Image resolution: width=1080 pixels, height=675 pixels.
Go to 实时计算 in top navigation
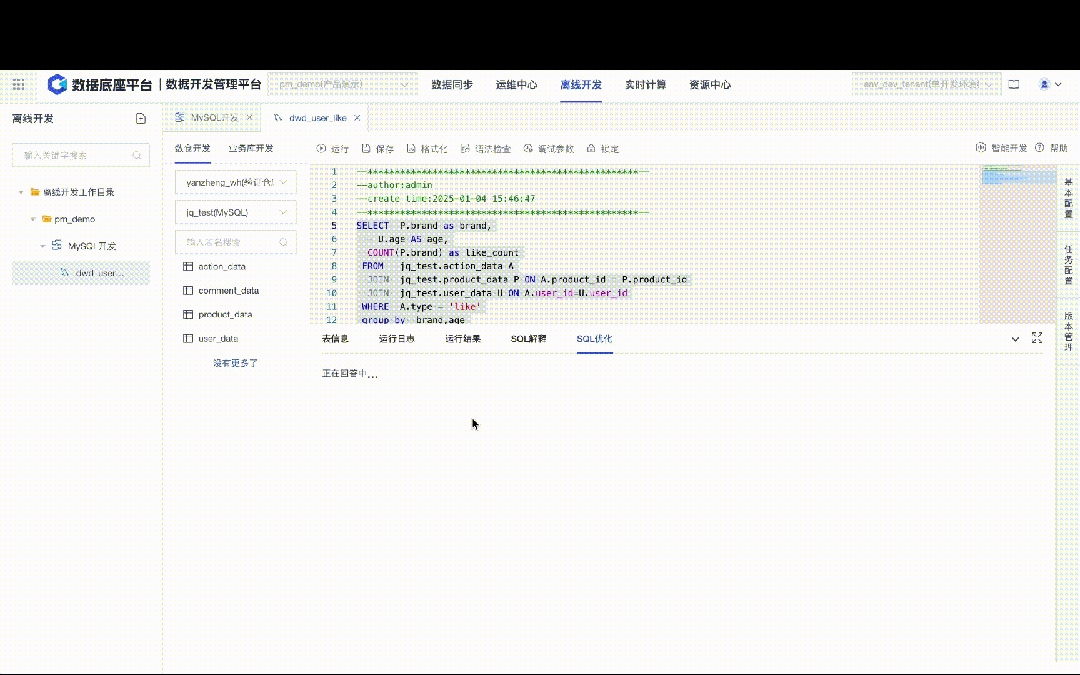pos(645,85)
